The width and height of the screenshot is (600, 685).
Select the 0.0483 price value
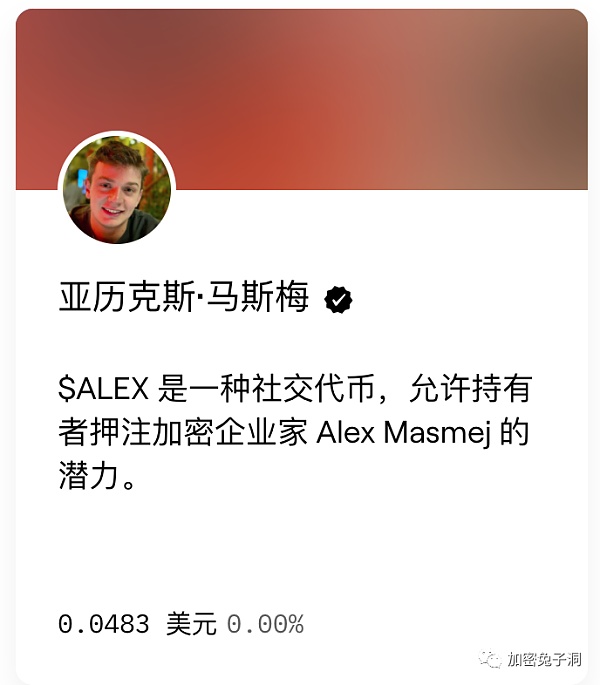point(104,623)
